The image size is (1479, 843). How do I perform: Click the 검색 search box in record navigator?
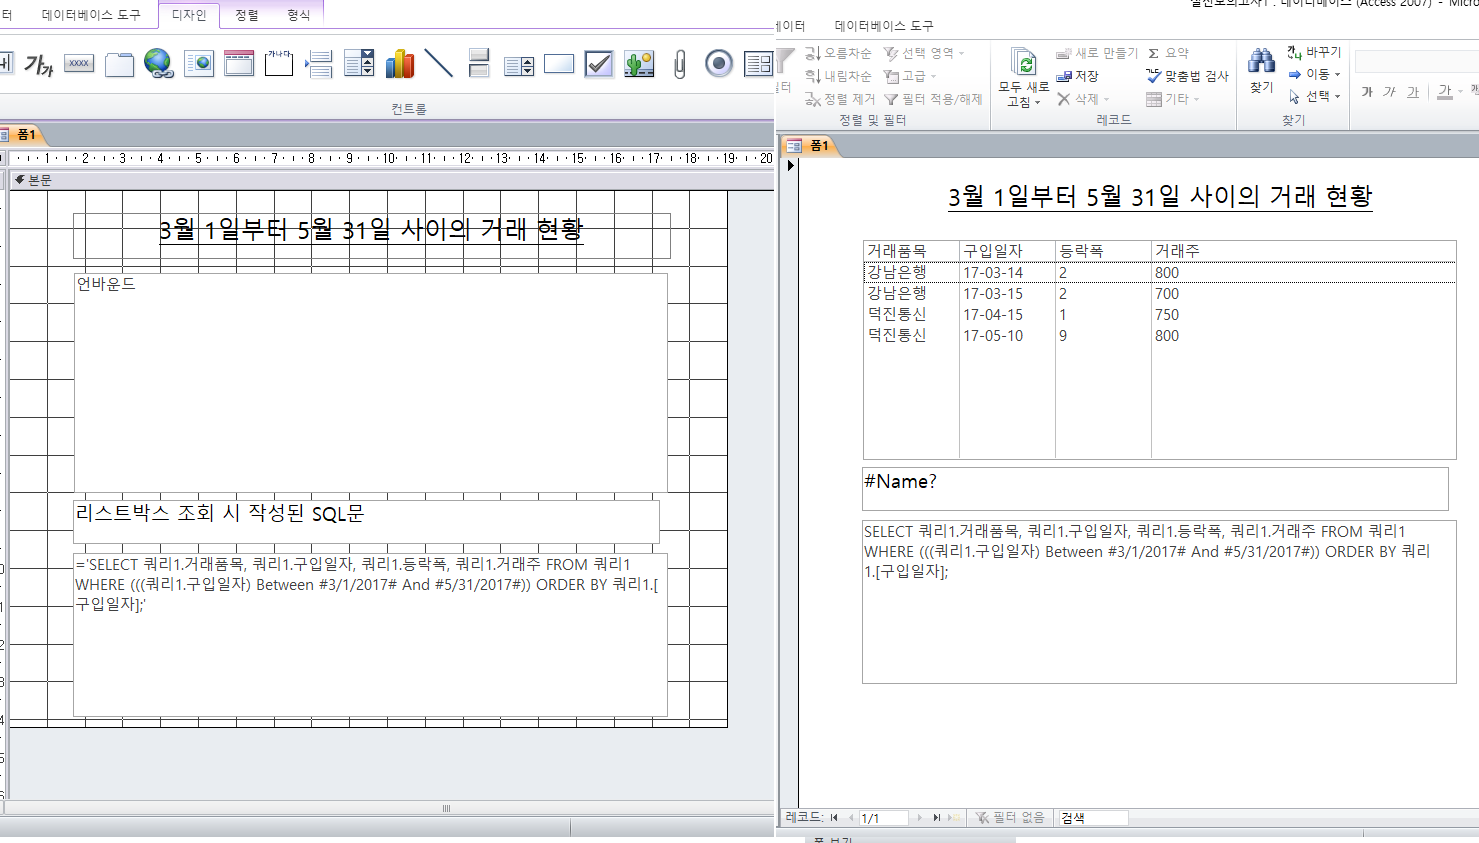(x=1092, y=818)
